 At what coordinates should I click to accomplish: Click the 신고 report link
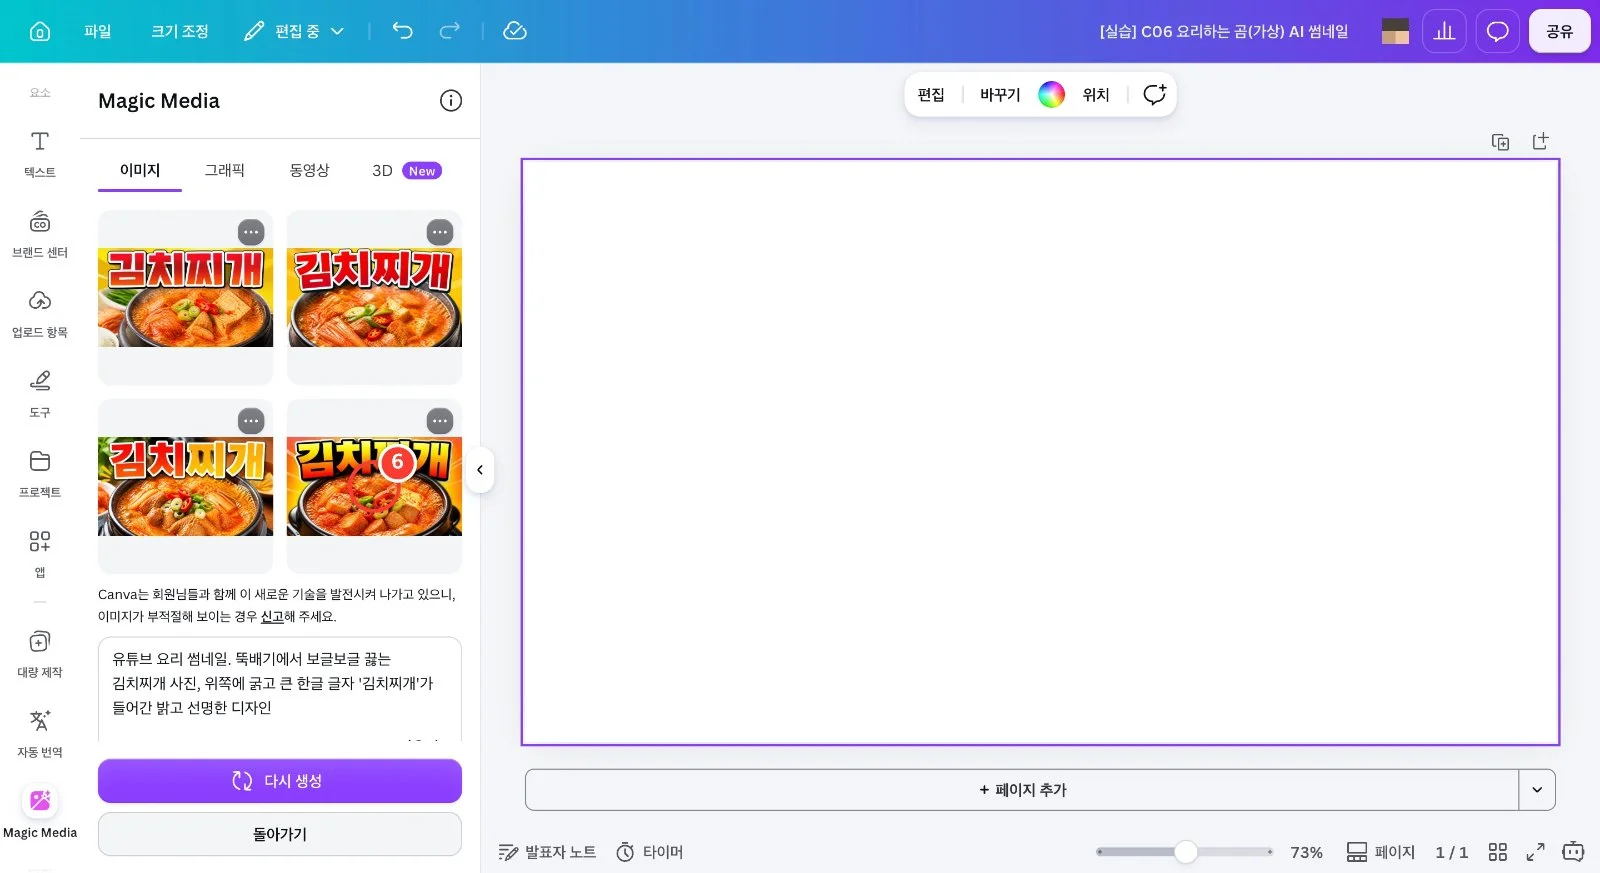click(272, 617)
